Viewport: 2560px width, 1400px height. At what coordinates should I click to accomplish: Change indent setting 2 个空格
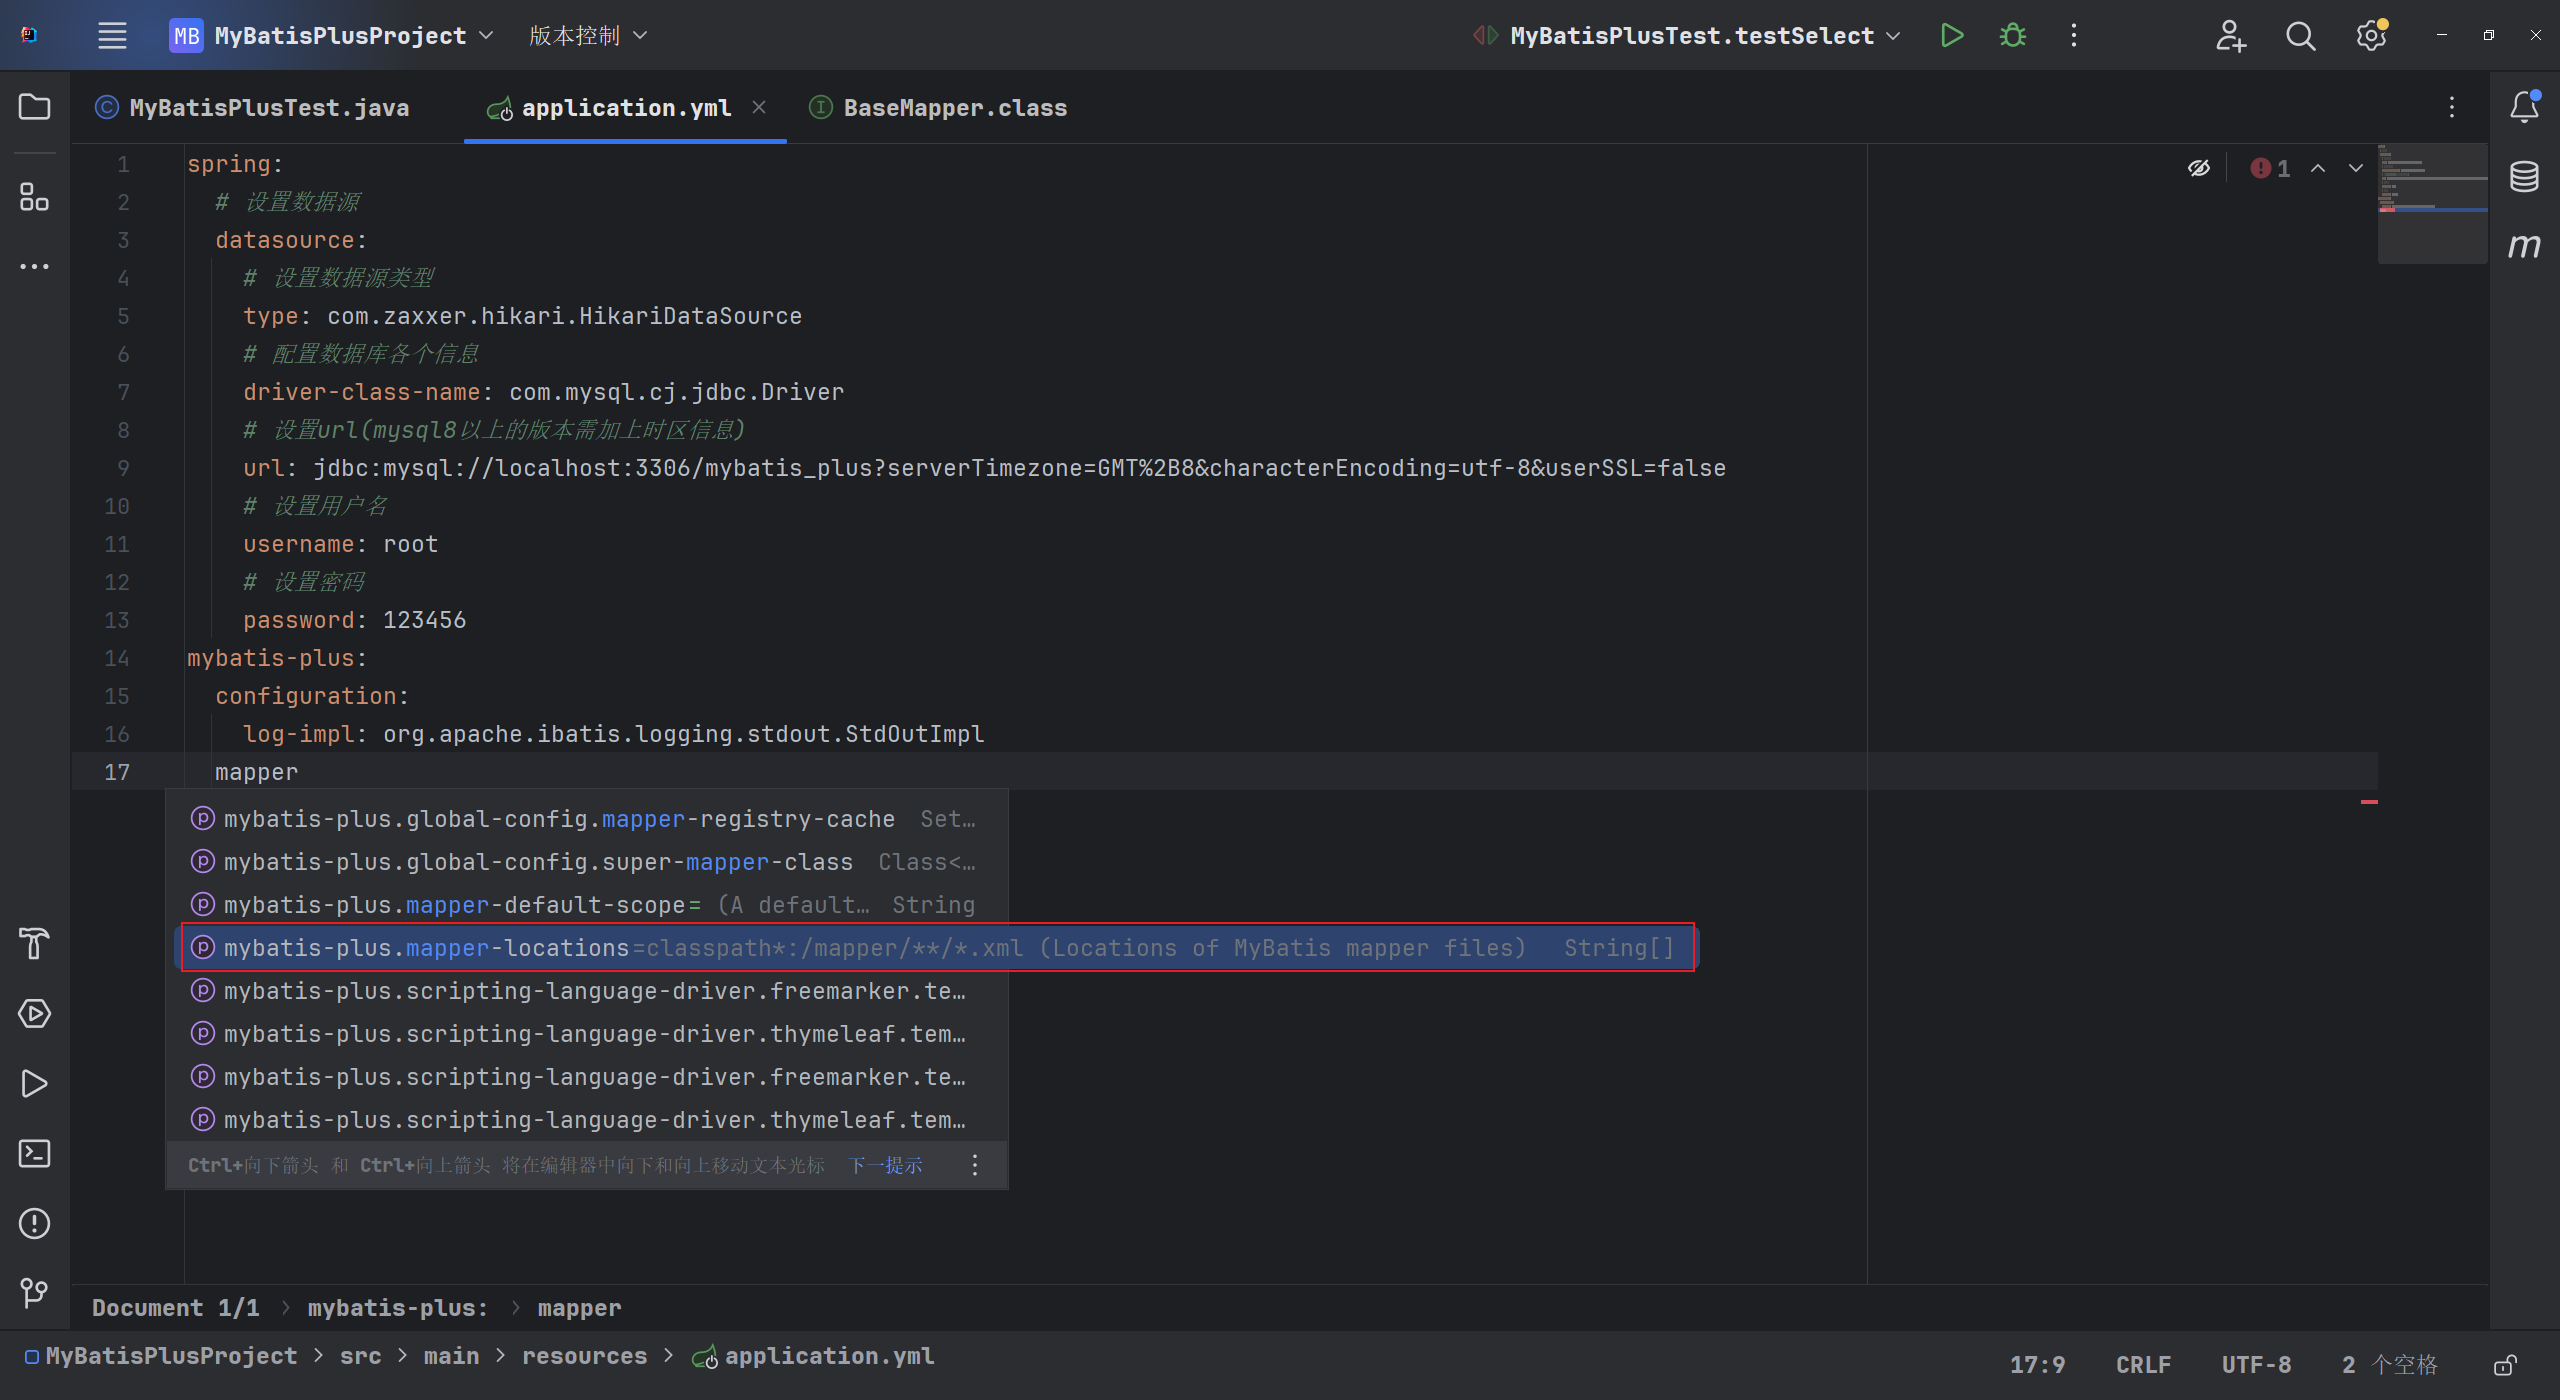[x=2389, y=1365]
